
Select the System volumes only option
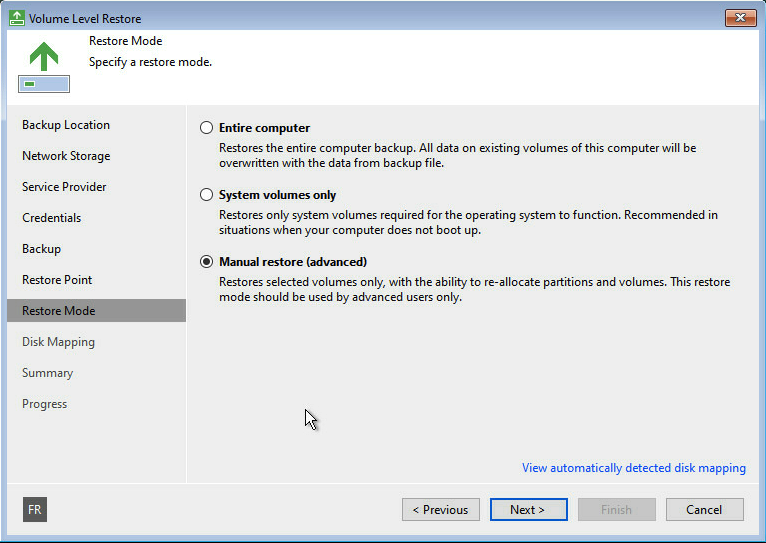click(x=207, y=195)
